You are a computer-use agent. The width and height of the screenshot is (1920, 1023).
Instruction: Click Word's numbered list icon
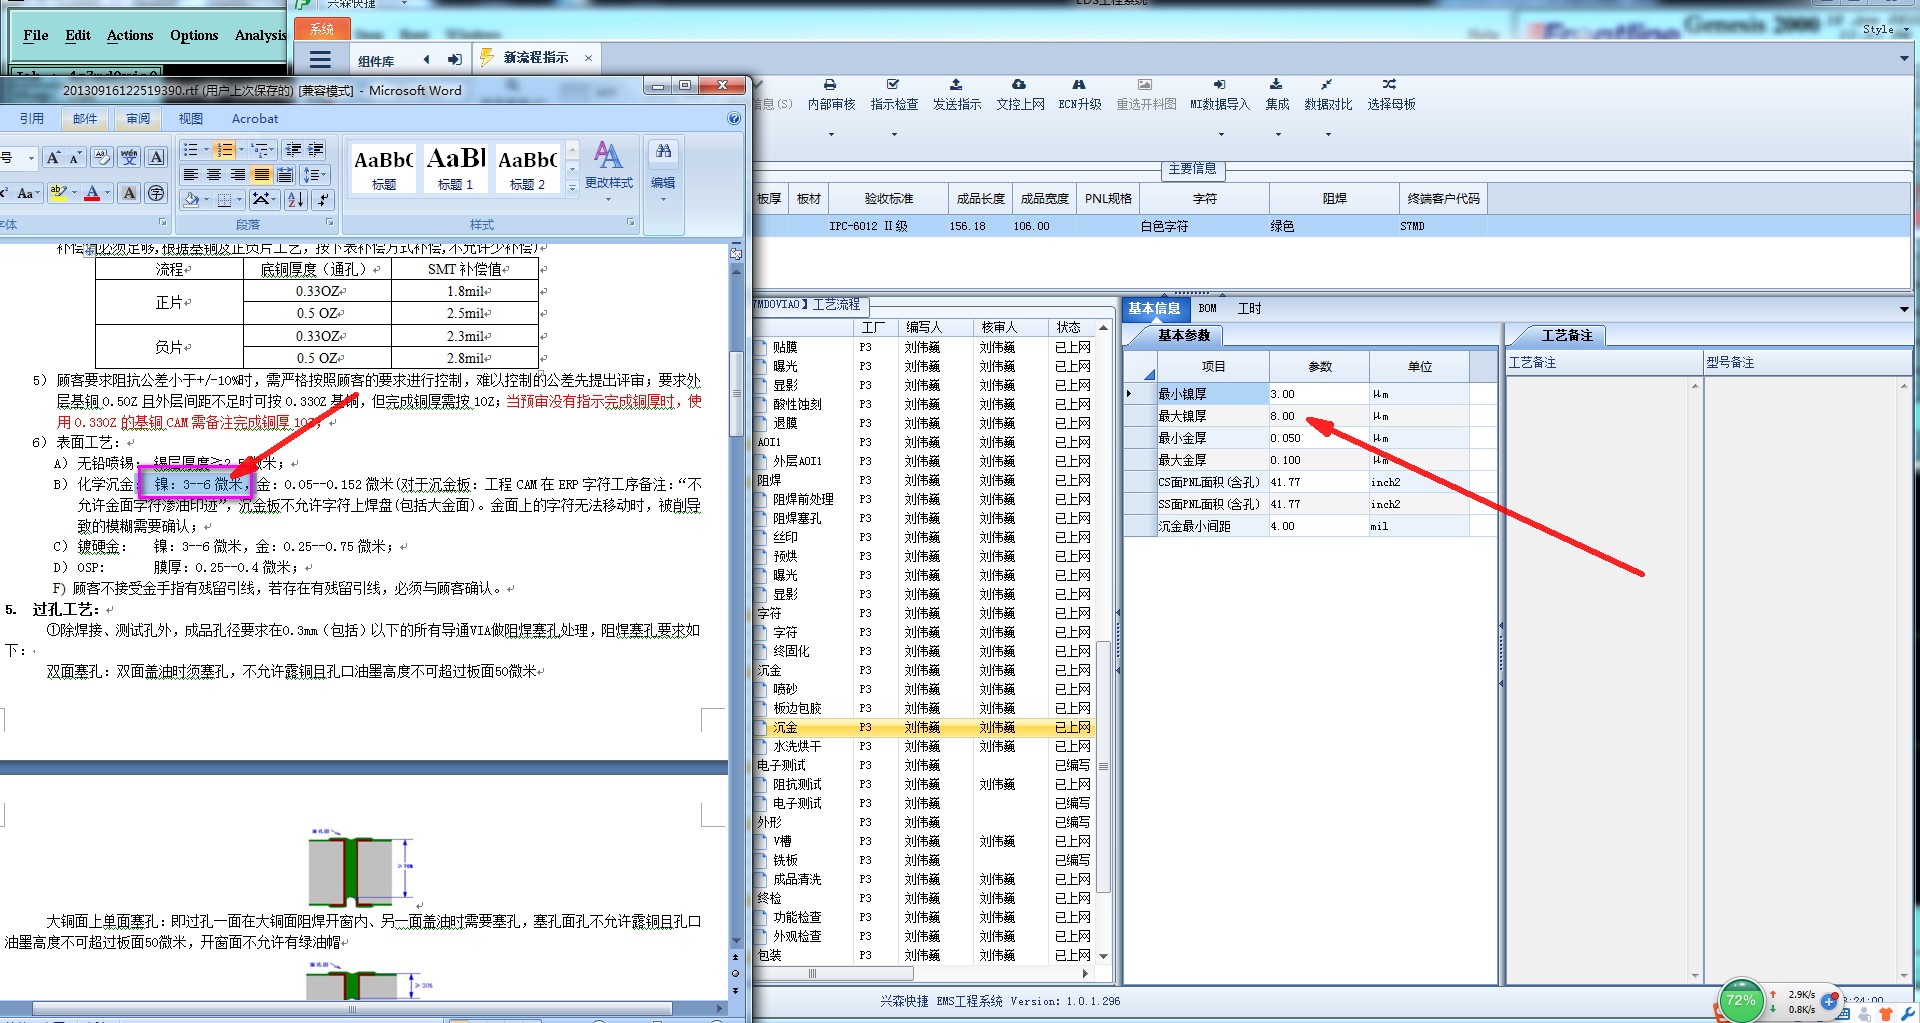coord(224,150)
